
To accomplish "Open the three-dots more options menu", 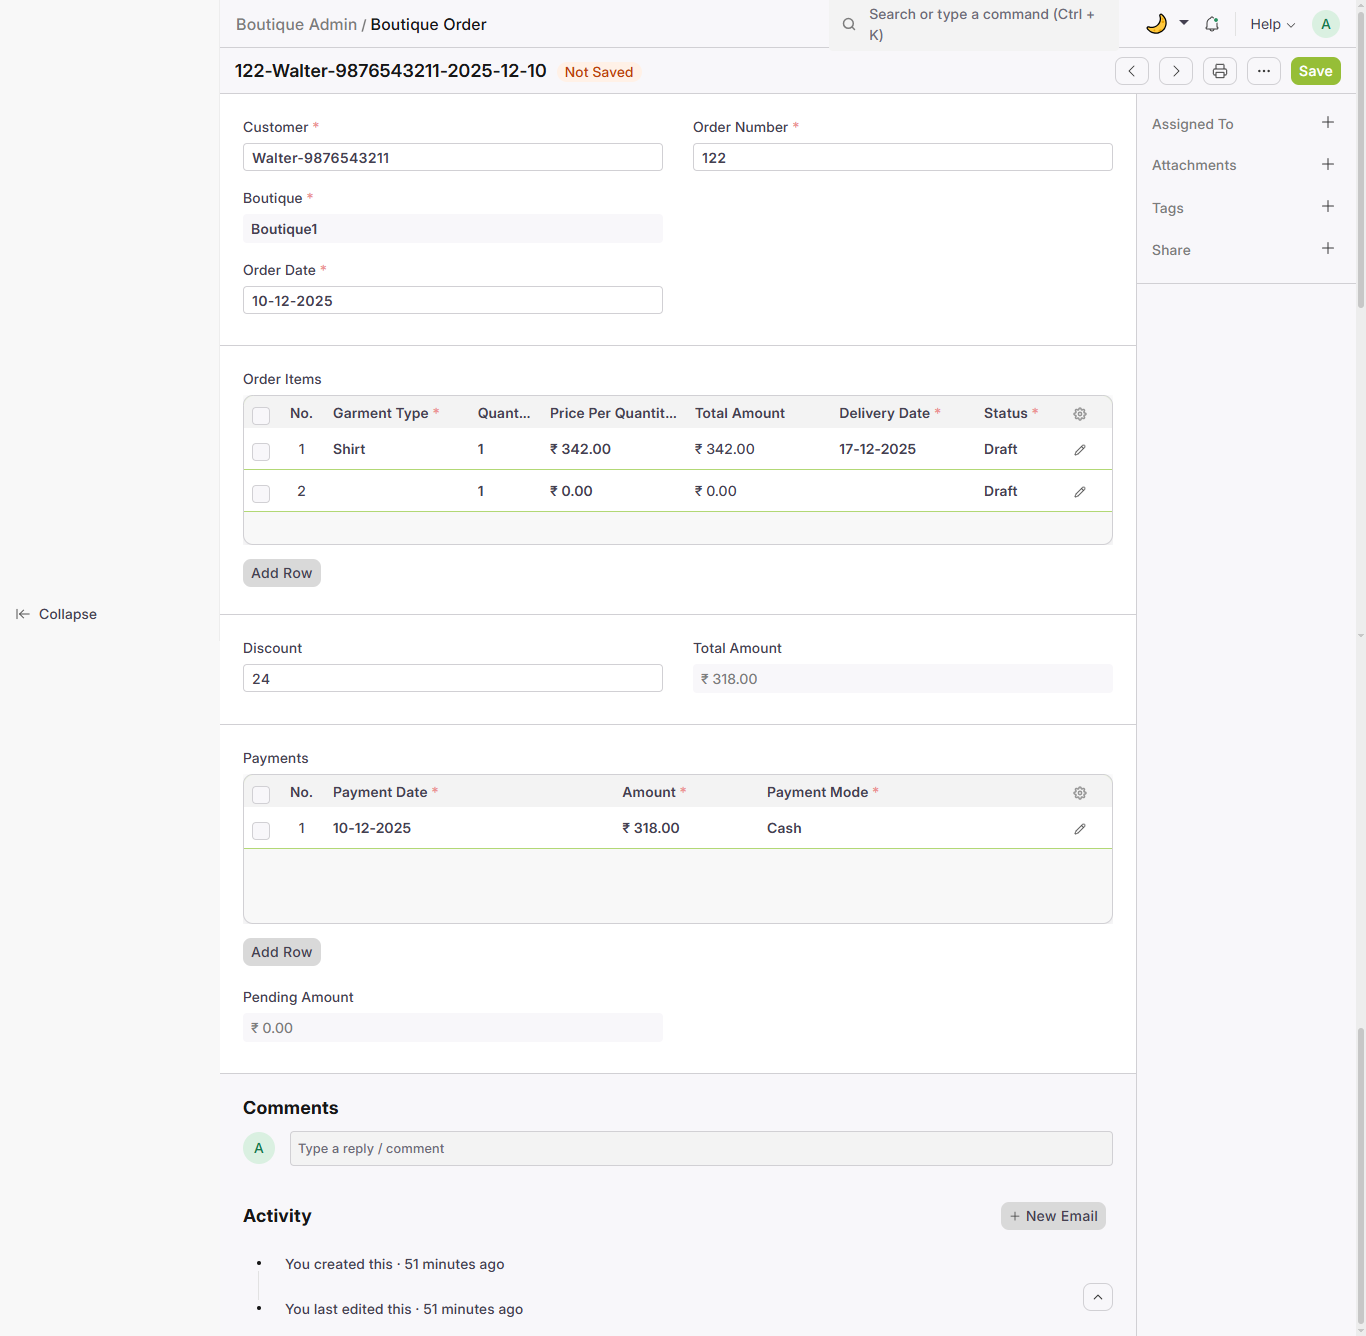I will tap(1263, 71).
